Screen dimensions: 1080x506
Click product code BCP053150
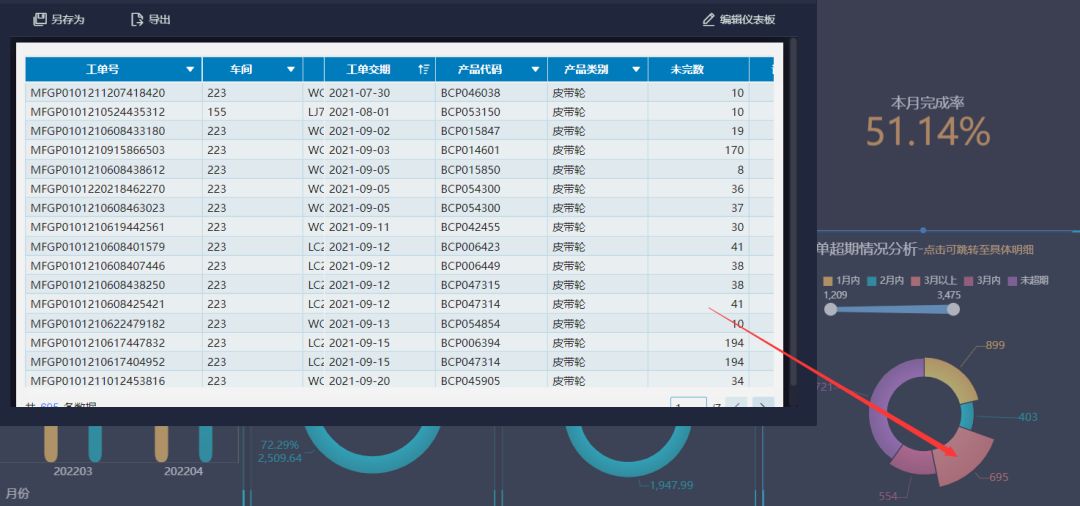[x=470, y=112]
